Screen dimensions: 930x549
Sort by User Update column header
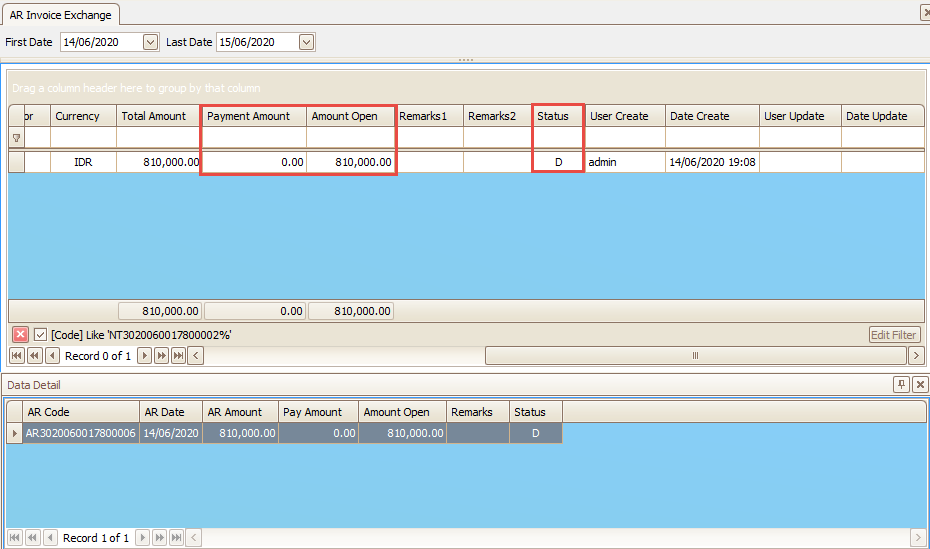800,116
